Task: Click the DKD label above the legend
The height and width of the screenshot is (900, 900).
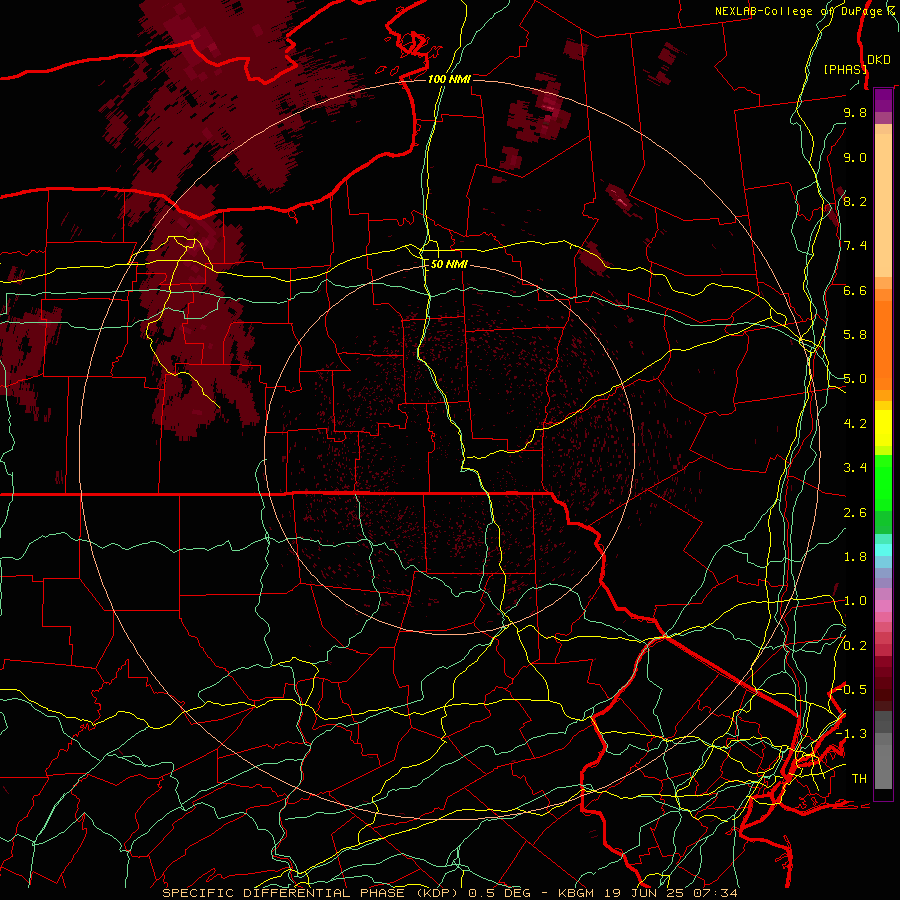Action: [x=879, y=60]
